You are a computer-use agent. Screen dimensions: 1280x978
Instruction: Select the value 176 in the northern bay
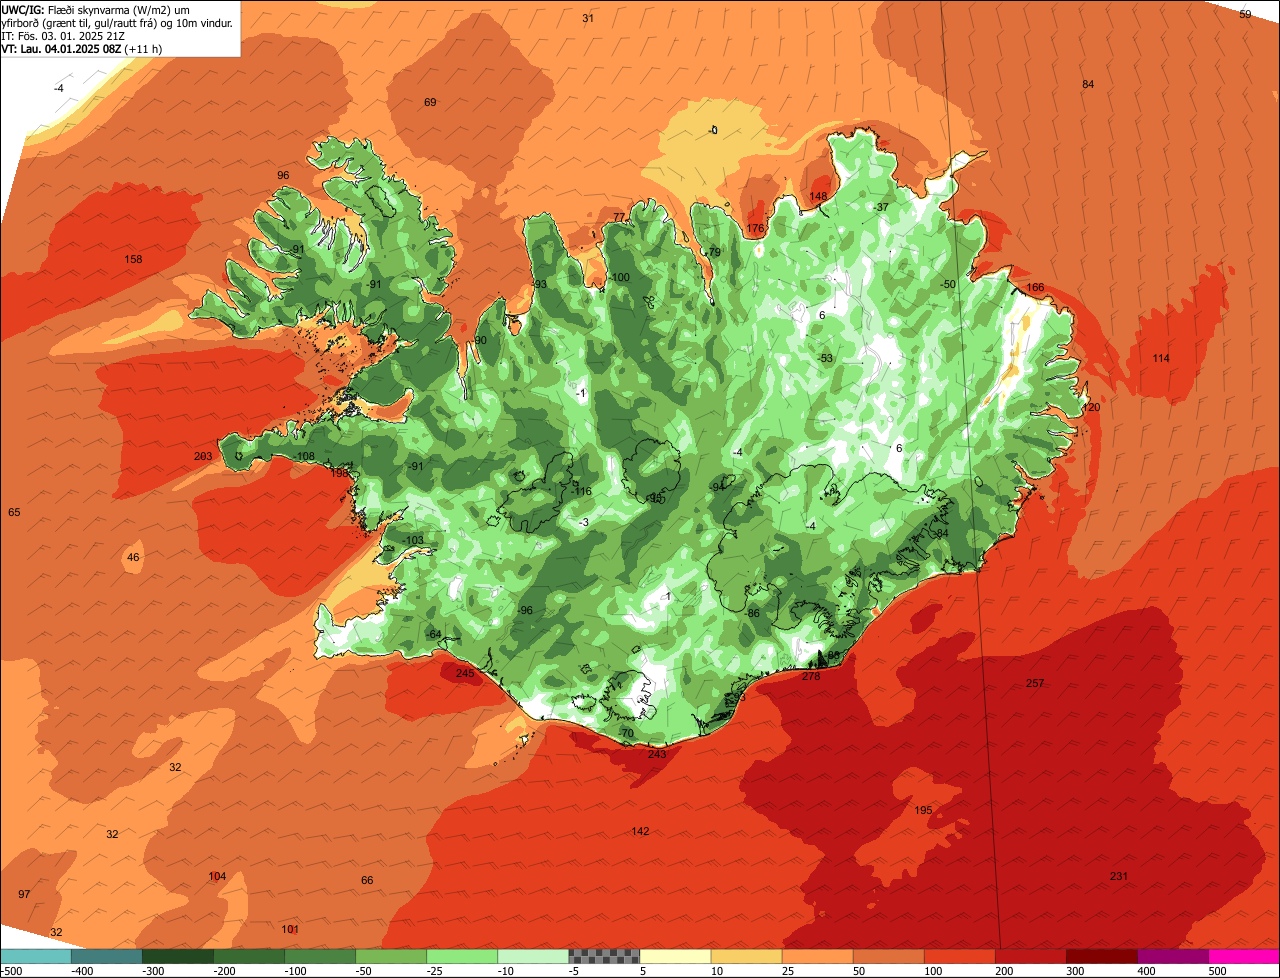[755, 229]
